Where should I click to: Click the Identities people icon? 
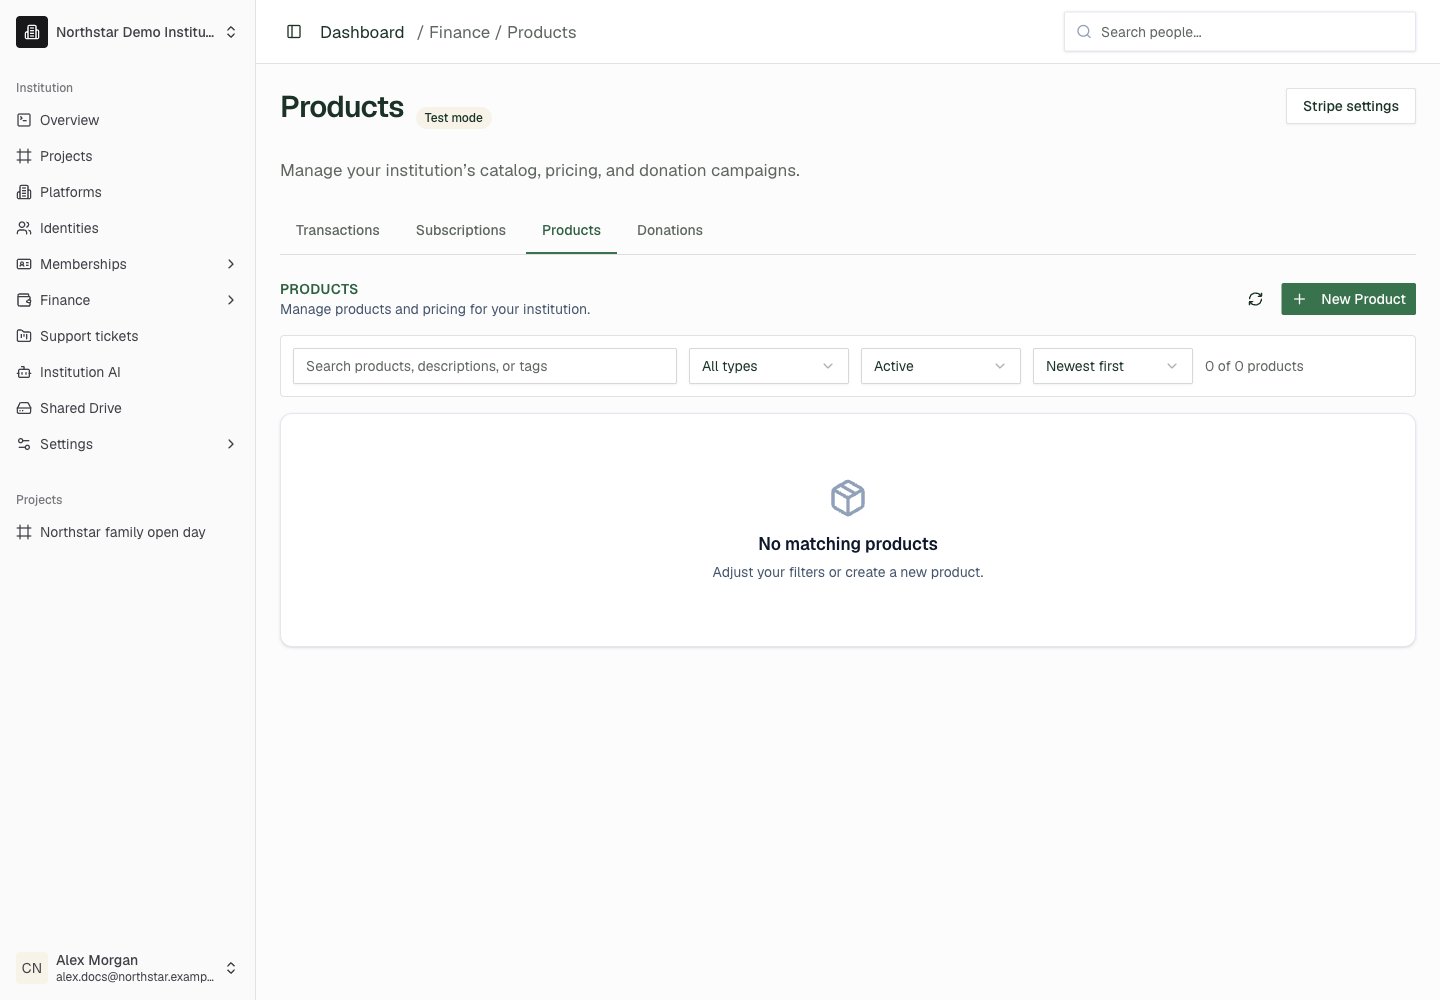coord(24,228)
